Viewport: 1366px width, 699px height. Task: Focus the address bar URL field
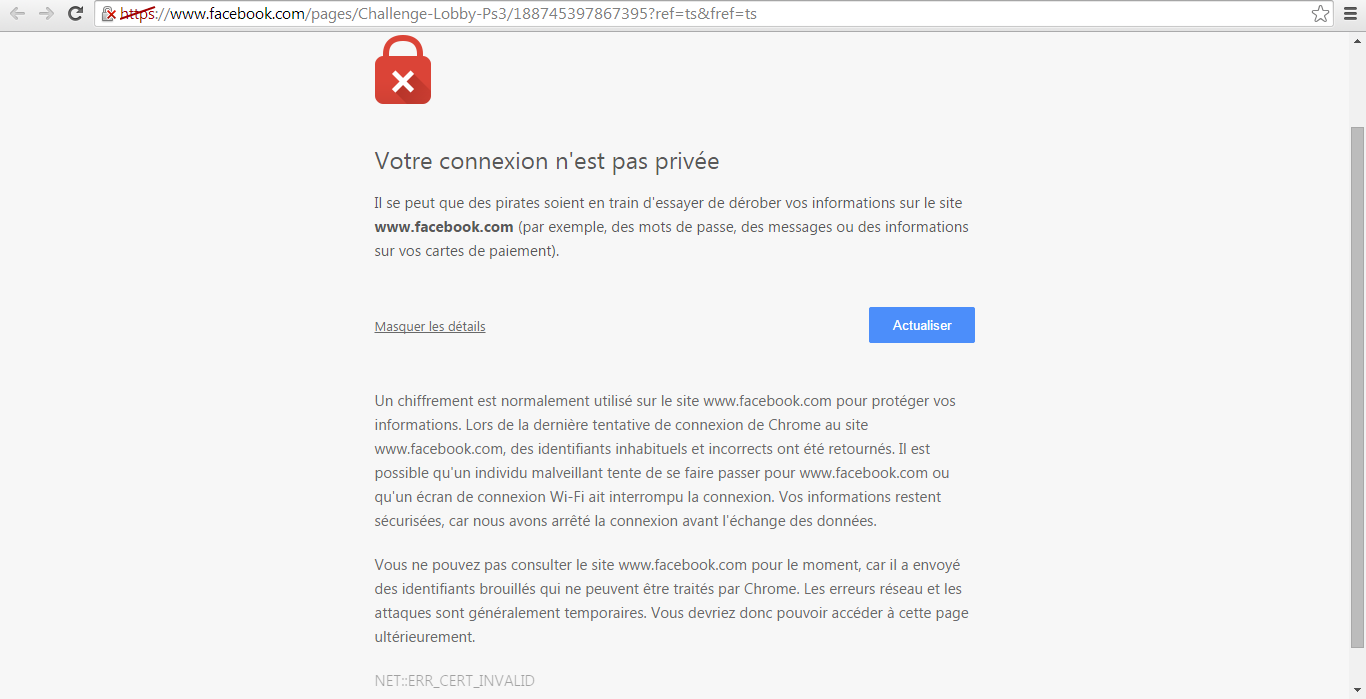[715, 14]
